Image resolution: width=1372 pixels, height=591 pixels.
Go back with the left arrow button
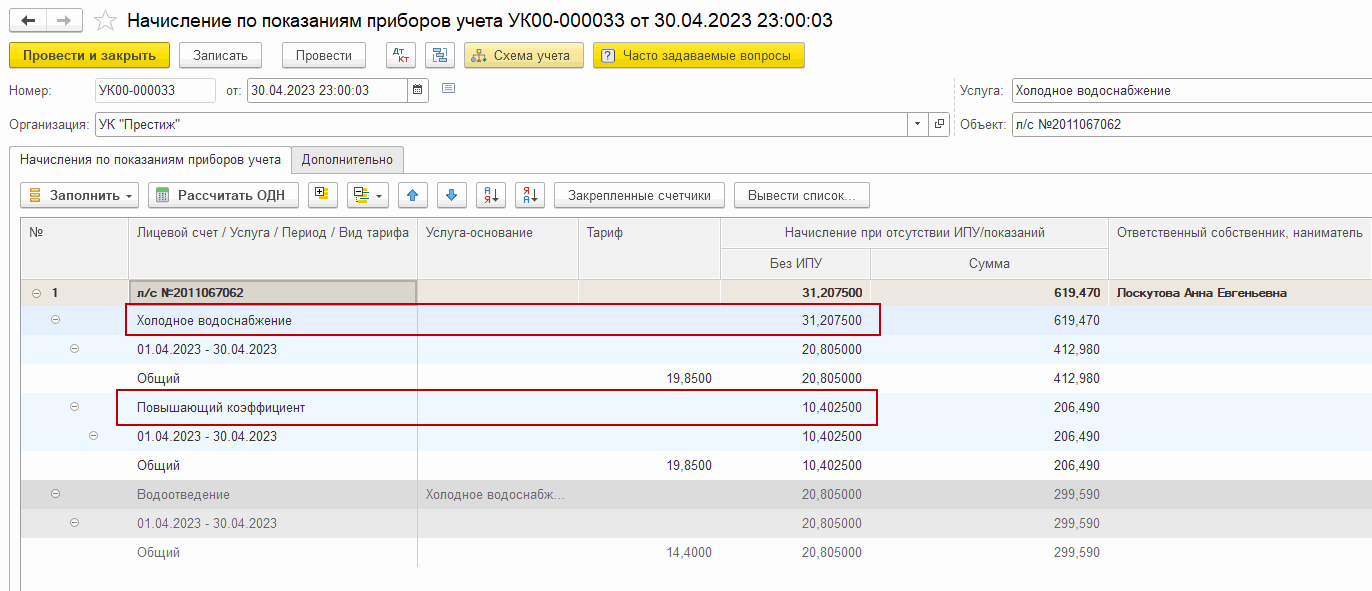[28, 21]
